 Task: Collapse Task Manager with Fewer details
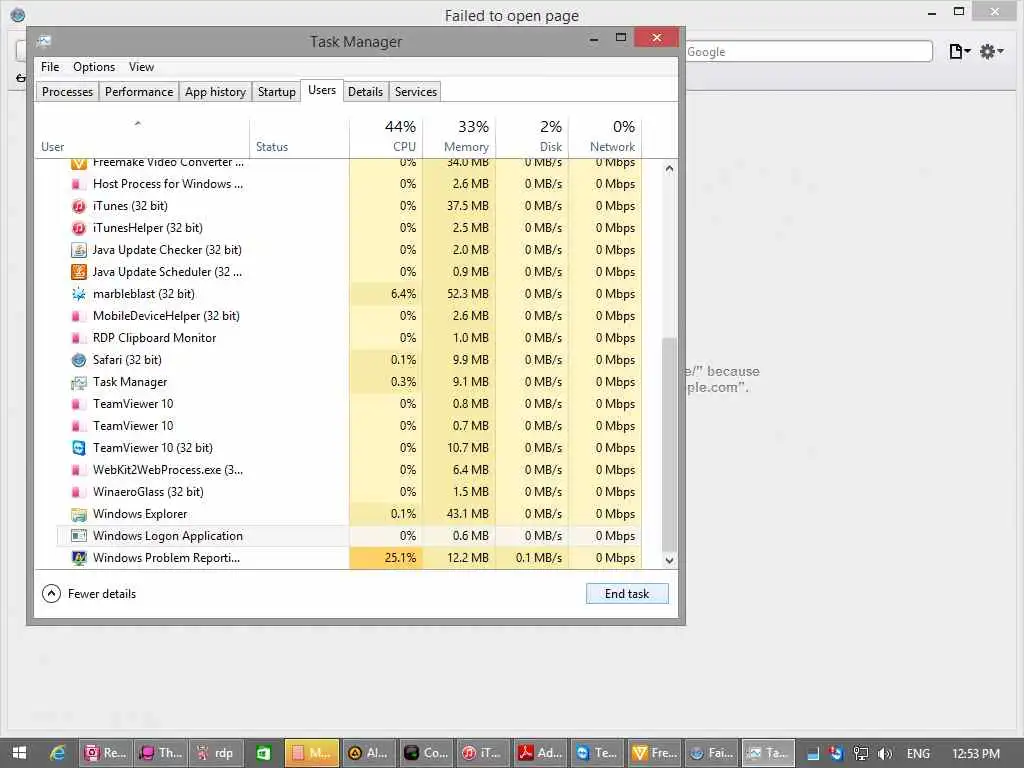[x=89, y=594]
